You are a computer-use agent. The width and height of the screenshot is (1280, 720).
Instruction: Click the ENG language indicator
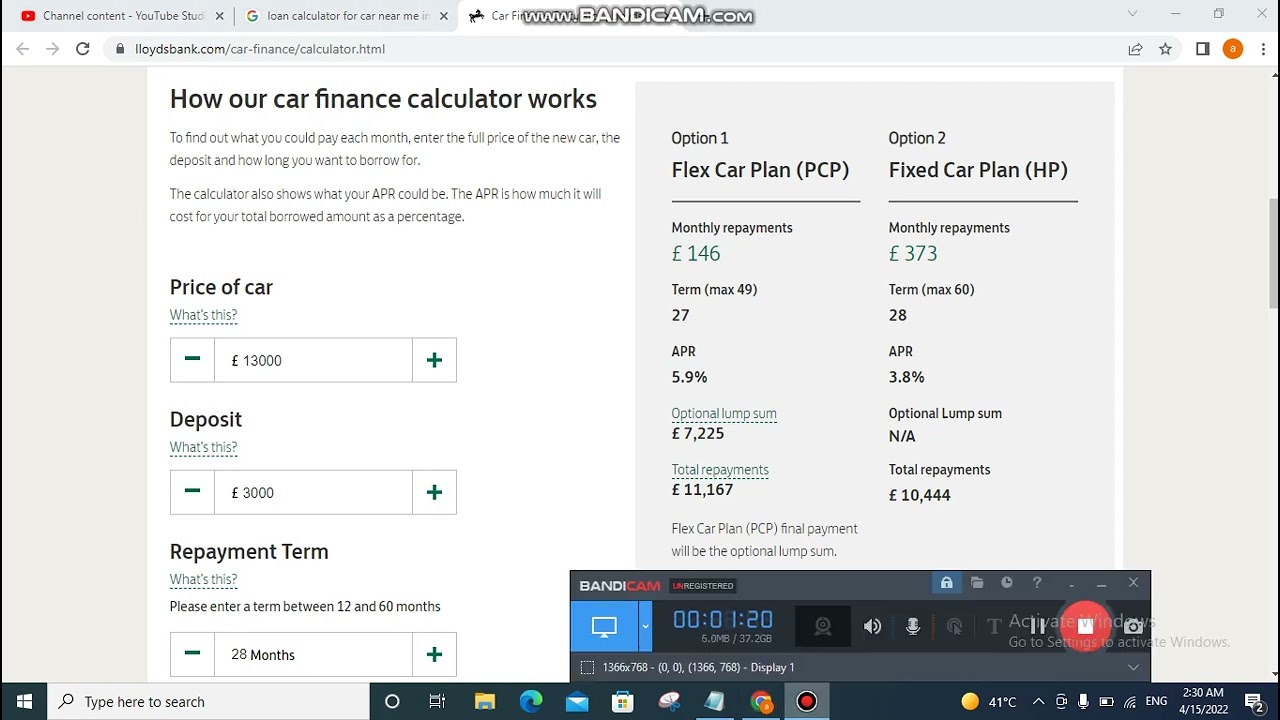click(x=1157, y=702)
